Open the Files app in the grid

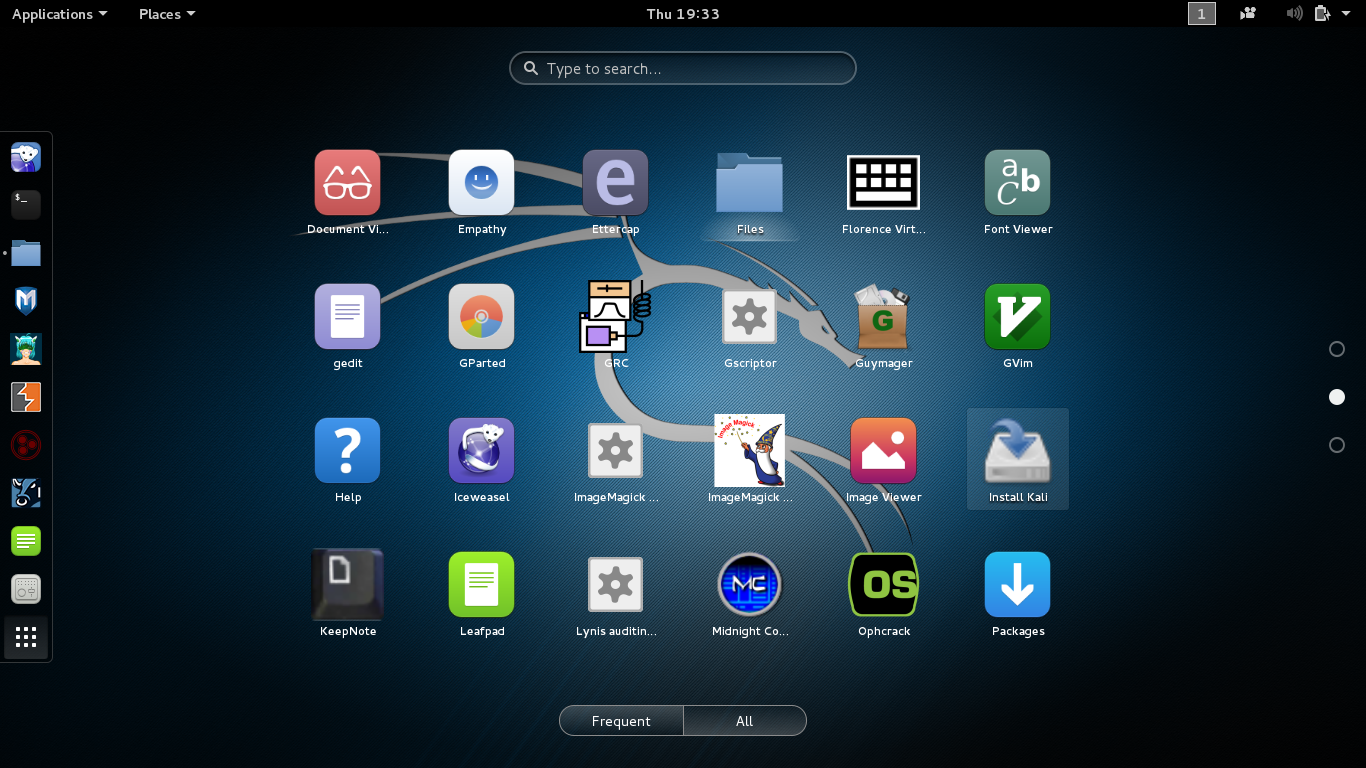pos(749,183)
